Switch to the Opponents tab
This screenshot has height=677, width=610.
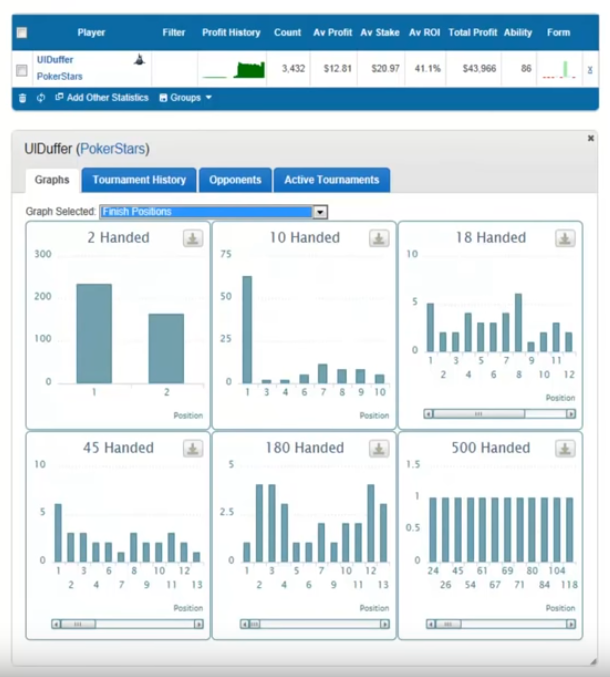point(235,180)
